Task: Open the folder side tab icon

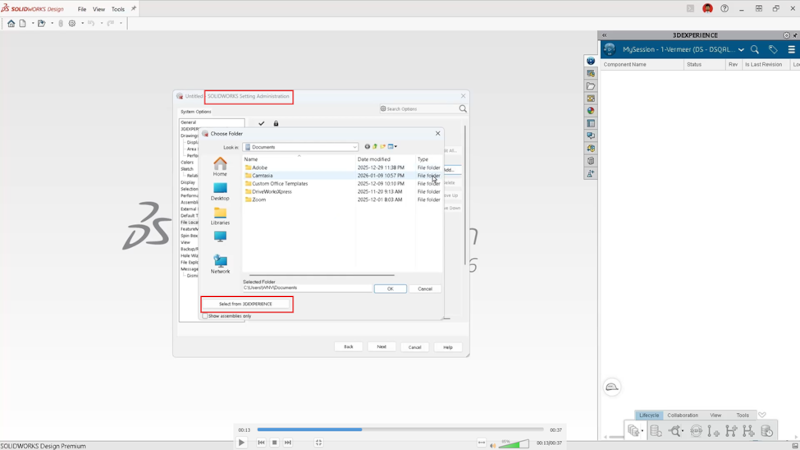Action: (590, 86)
